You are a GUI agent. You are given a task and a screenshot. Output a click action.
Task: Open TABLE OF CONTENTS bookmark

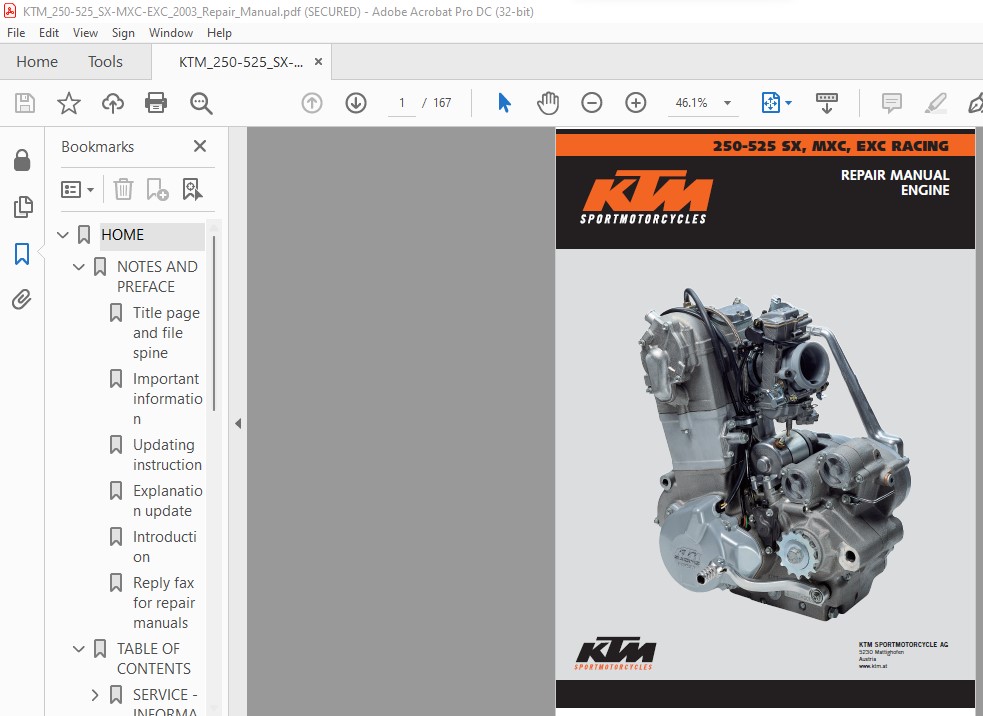[154, 658]
